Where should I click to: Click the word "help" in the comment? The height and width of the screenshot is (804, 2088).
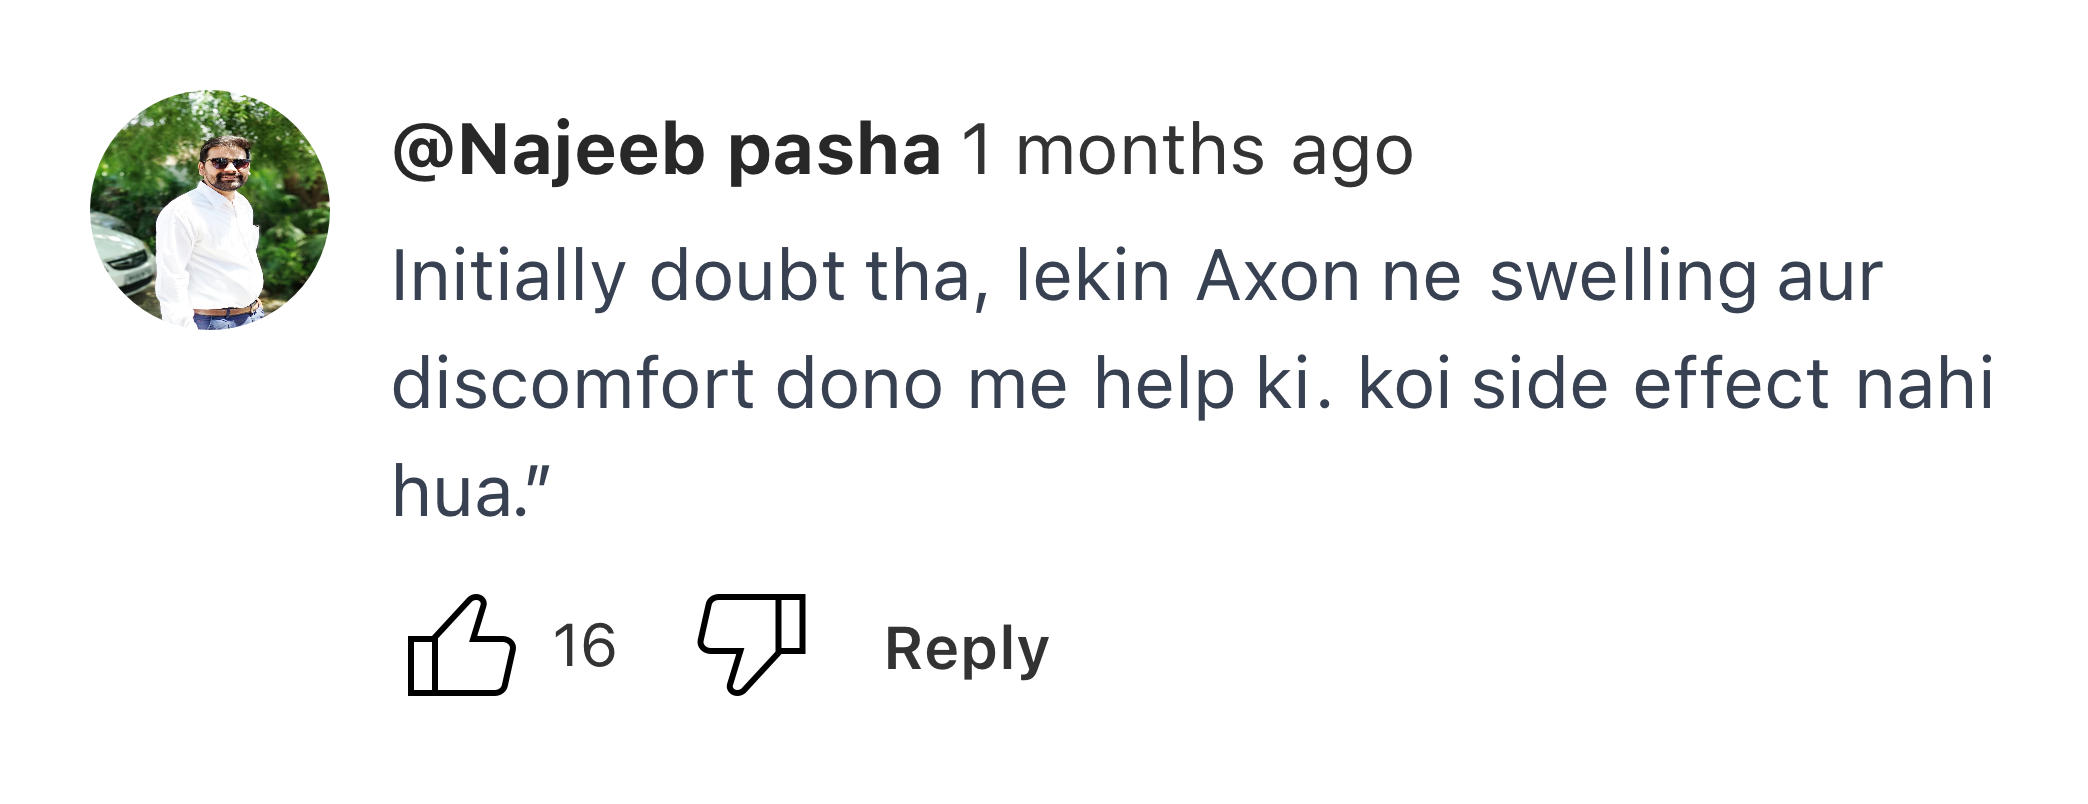[x=1164, y=385]
